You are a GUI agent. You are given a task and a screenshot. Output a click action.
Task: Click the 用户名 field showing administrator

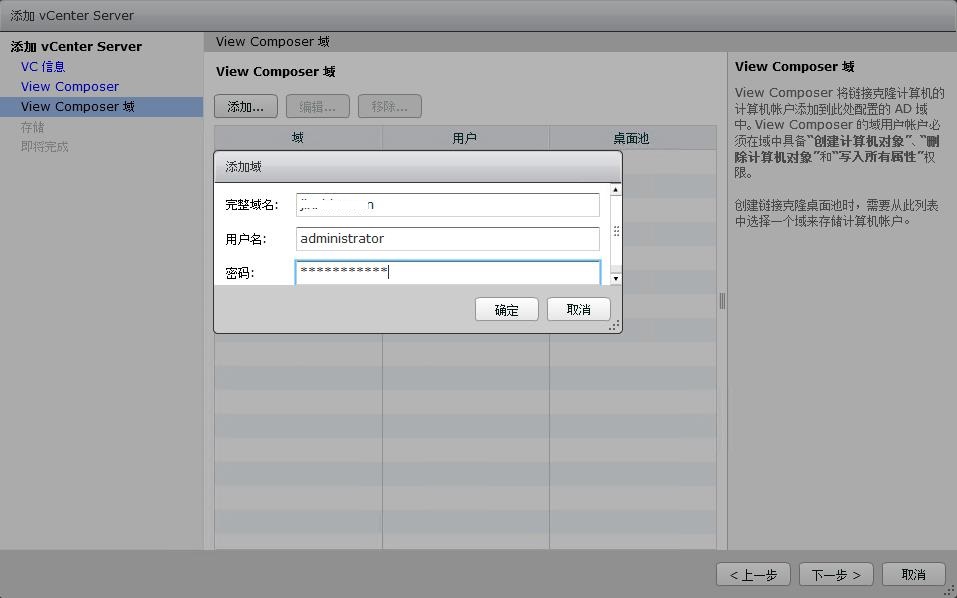point(447,238)
